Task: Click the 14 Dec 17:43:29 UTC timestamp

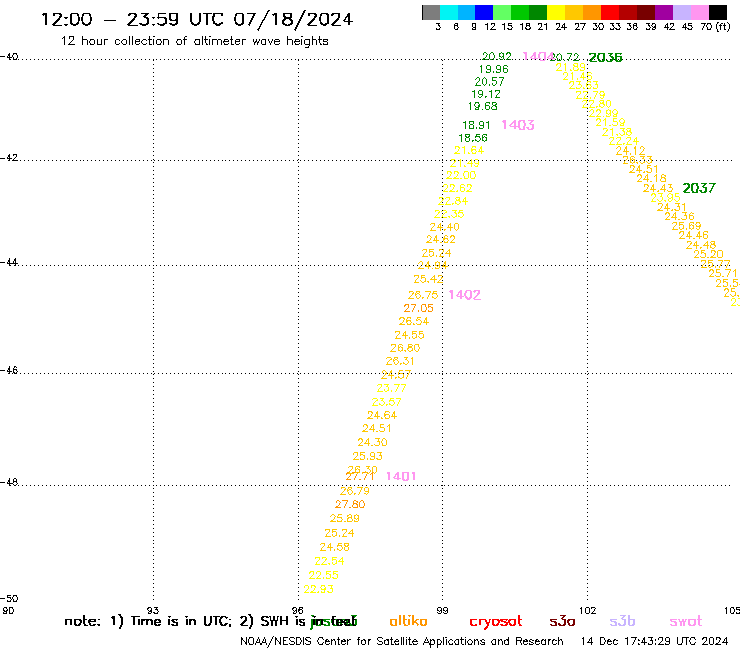Action: tap(654, 641)
